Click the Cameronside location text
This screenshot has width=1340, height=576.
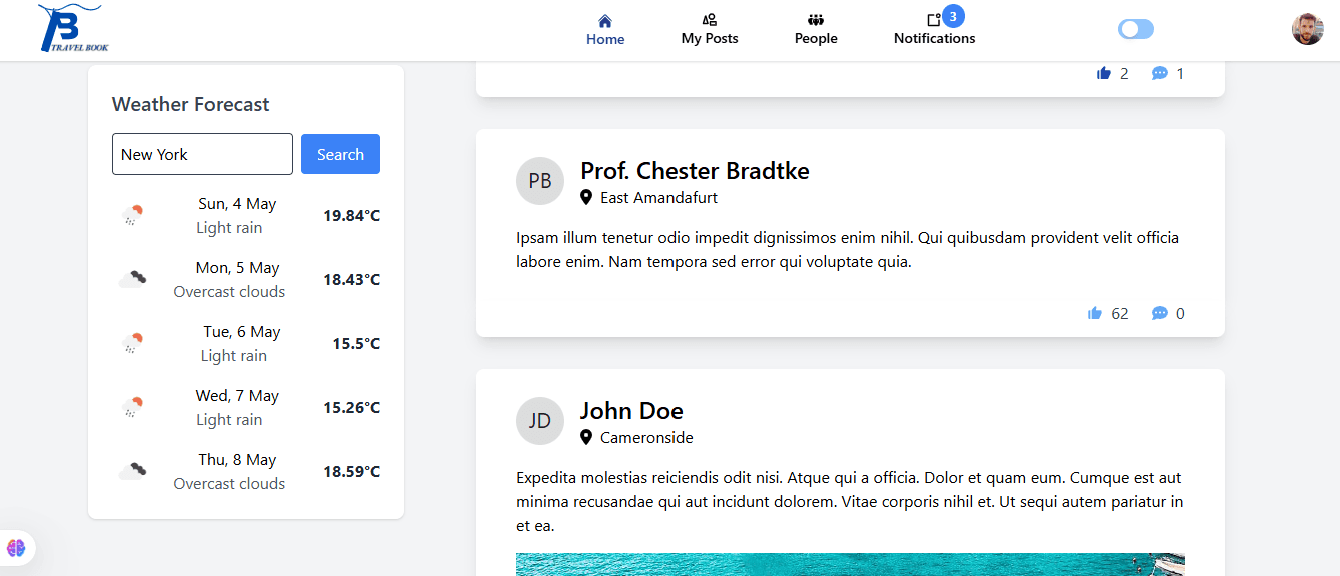point(647,438)
